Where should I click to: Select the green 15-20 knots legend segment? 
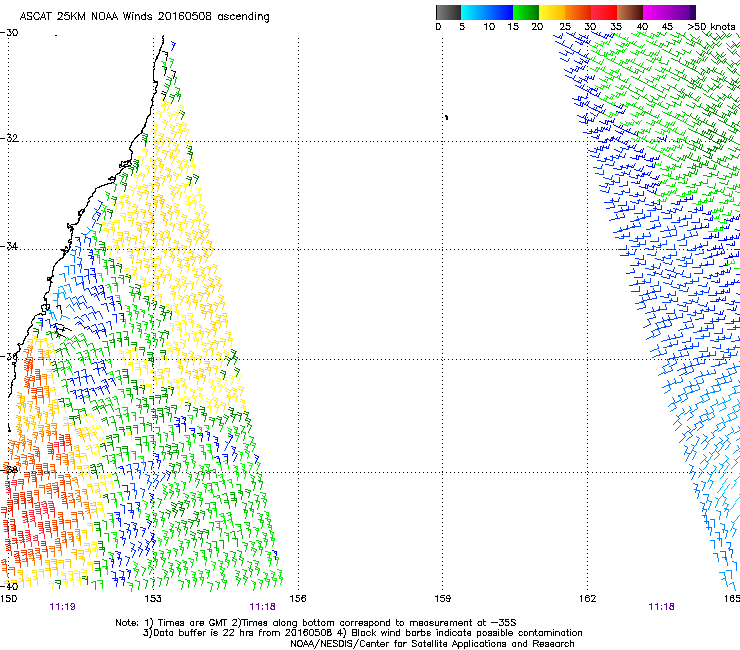(x=526, y=12)
